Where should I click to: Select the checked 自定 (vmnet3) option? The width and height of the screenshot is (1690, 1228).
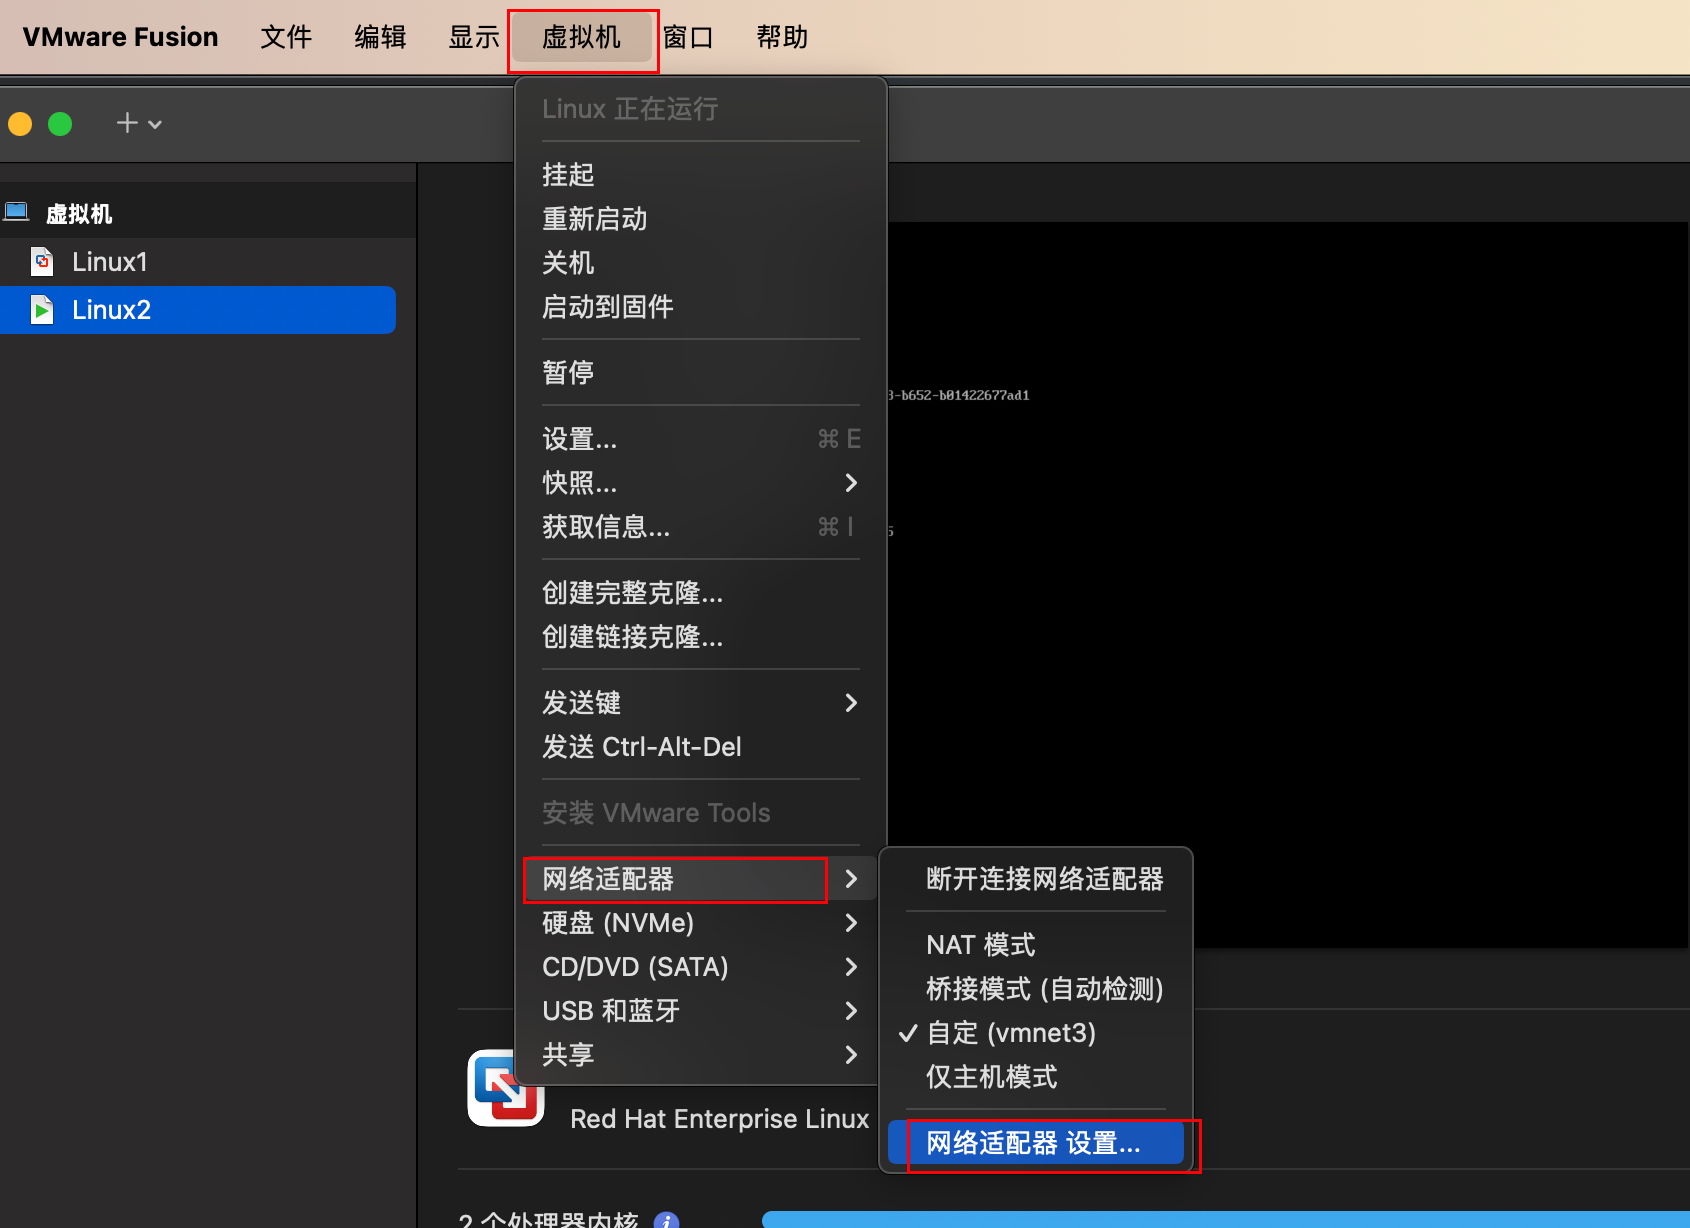1036,1033
